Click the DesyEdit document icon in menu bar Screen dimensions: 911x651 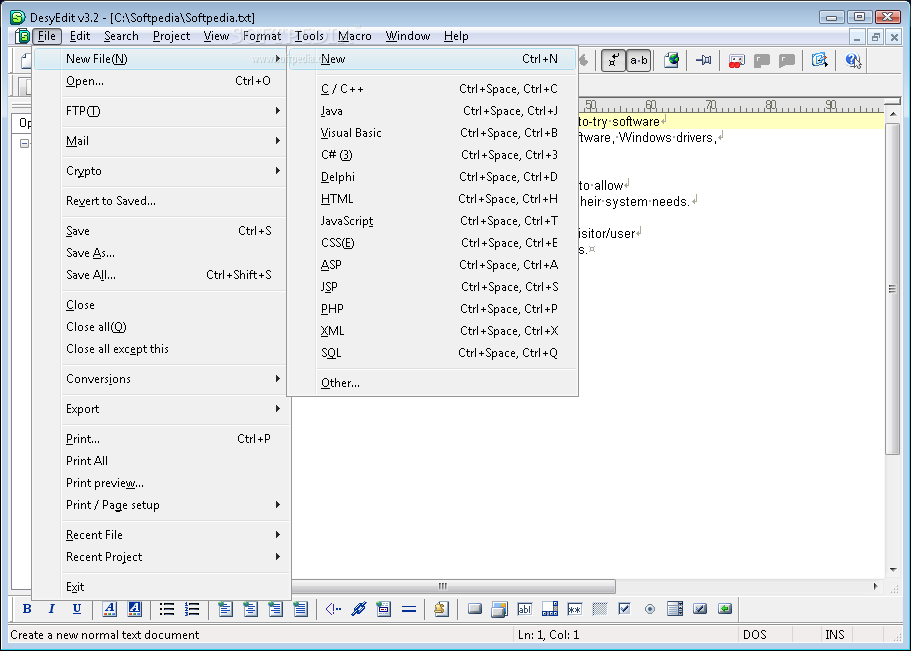point(23,36)
